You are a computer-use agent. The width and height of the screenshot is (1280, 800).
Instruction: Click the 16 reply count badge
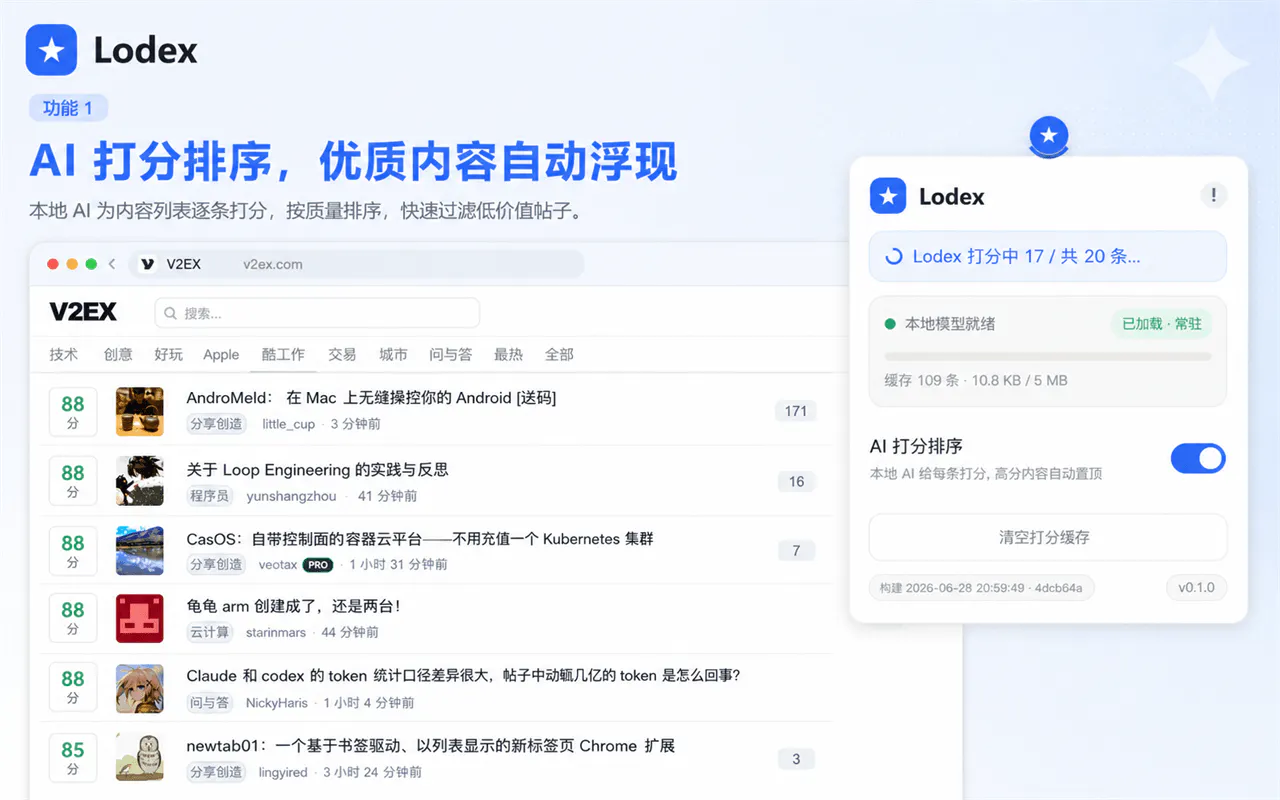pyautogui.click(x=796, y=481)
